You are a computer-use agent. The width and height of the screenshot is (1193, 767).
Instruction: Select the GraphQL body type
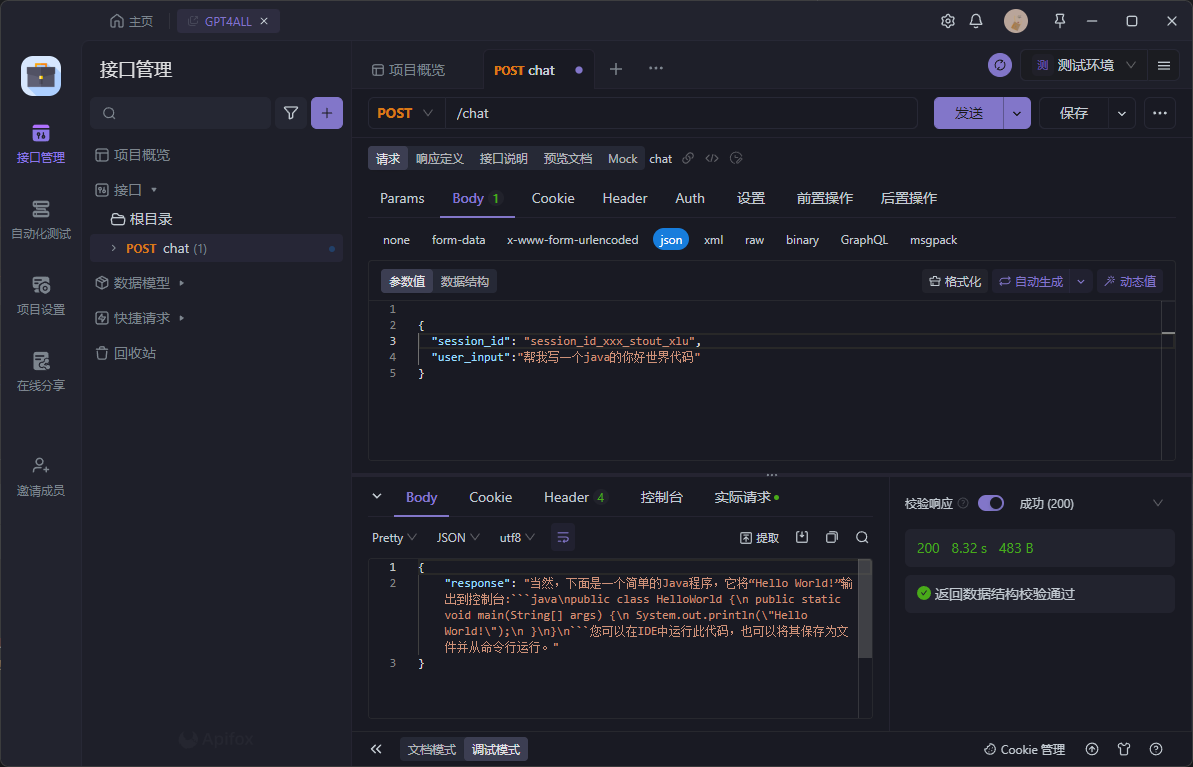pos(864,240)
